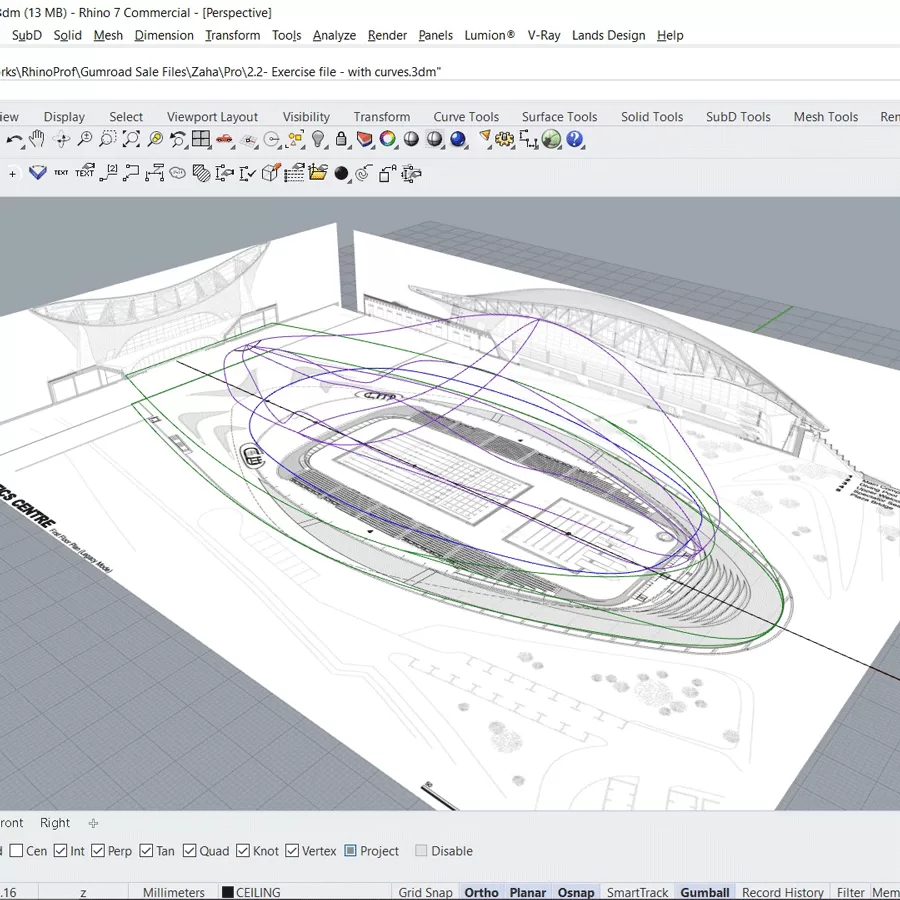Toggle the Project osnap checkbox
The image size is (900, 900).
[350, 850]
